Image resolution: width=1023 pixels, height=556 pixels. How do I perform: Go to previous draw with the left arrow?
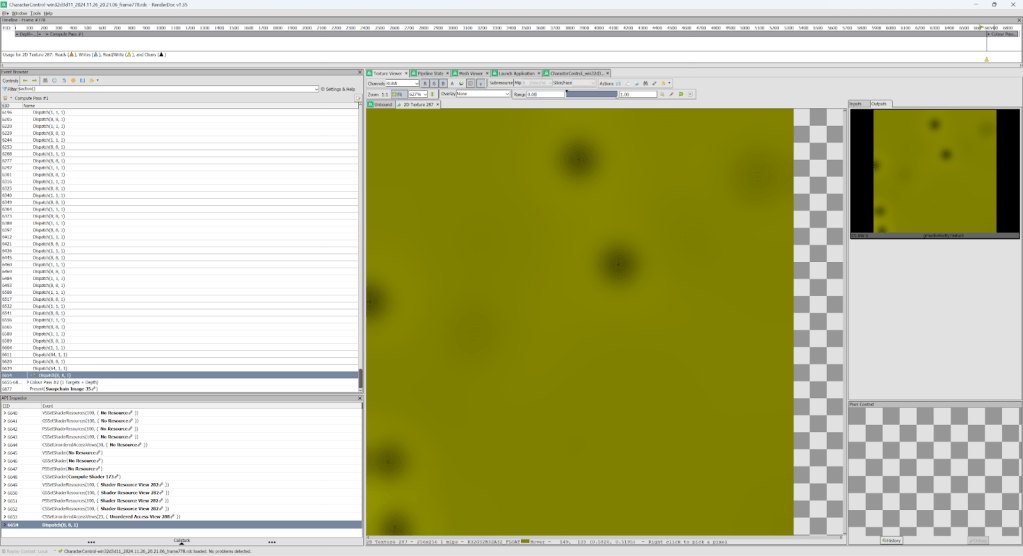(x=26, y=80)
